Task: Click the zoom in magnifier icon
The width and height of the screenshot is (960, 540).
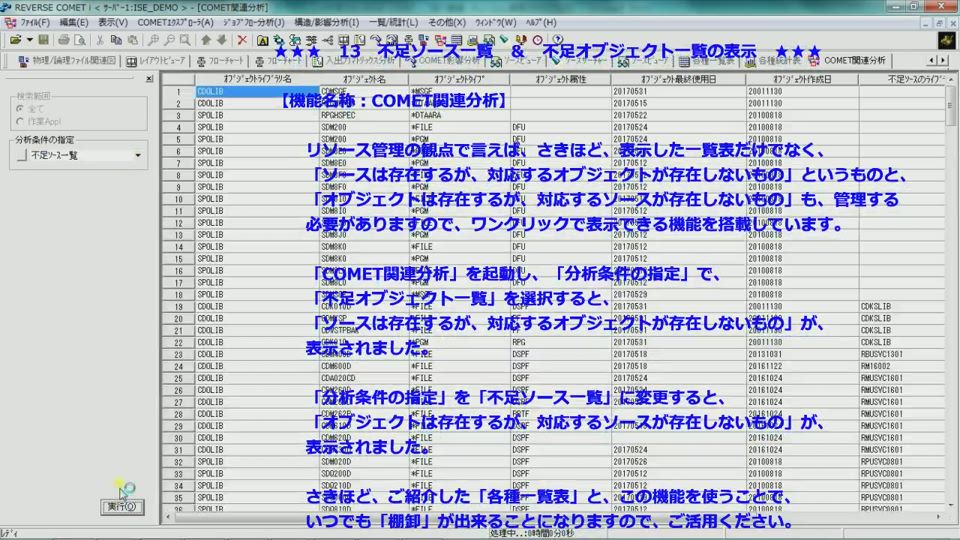Action: tap(153, 40)
